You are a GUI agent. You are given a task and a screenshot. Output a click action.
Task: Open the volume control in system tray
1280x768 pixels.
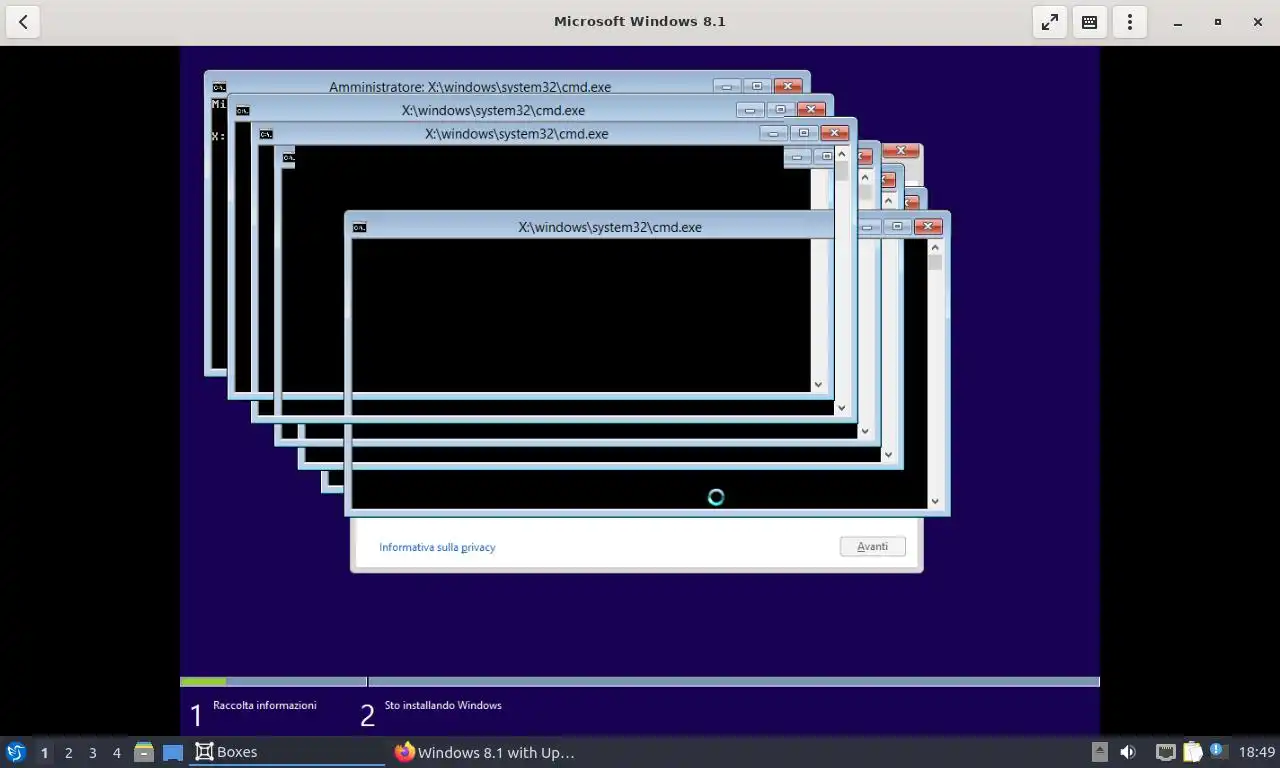1128,752
